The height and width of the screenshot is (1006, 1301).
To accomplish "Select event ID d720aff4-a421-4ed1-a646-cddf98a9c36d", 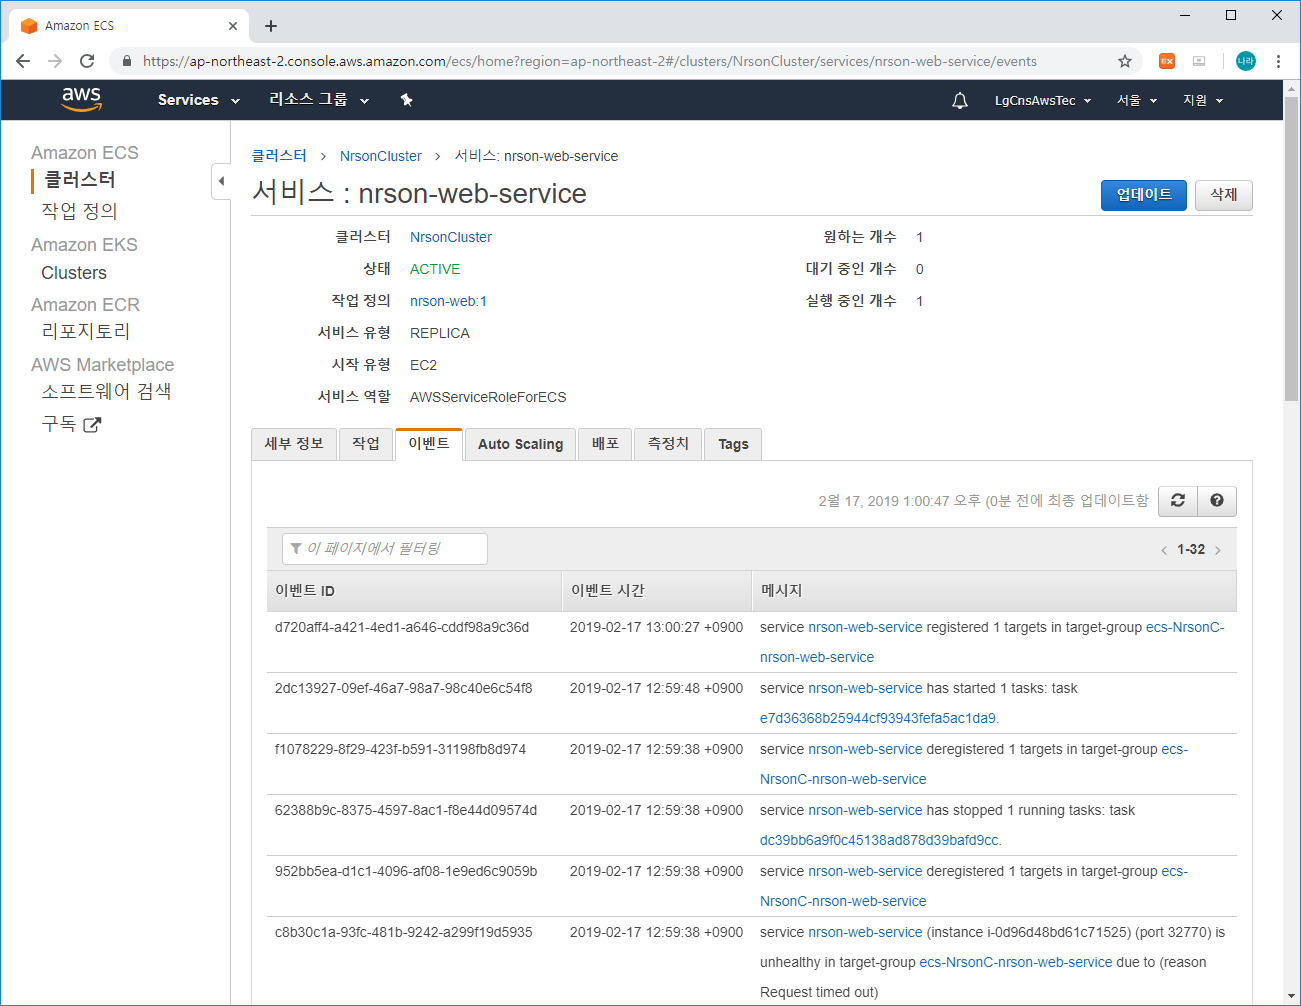I will click(402, 627).
